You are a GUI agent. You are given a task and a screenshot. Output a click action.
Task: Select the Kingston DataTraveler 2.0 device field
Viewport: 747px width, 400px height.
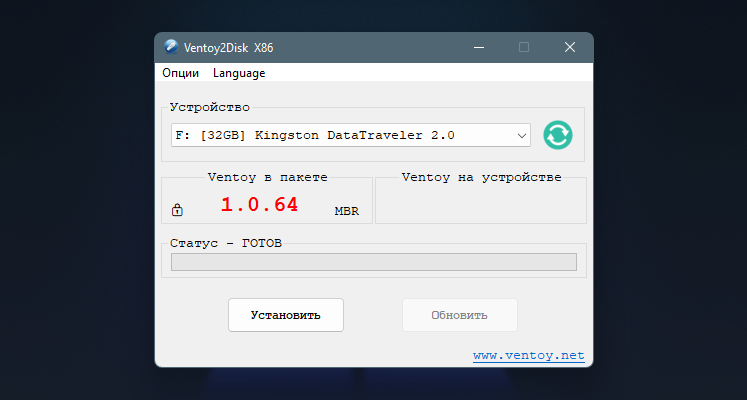(351, 135)
